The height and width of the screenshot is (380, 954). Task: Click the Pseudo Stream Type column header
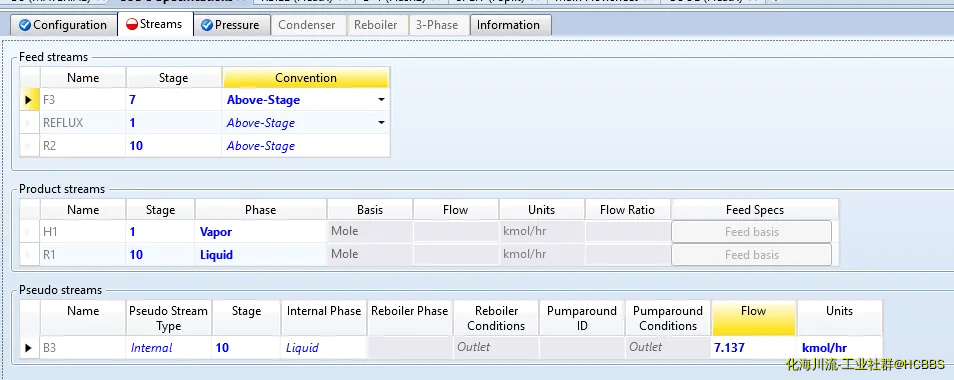pos(169,317)
